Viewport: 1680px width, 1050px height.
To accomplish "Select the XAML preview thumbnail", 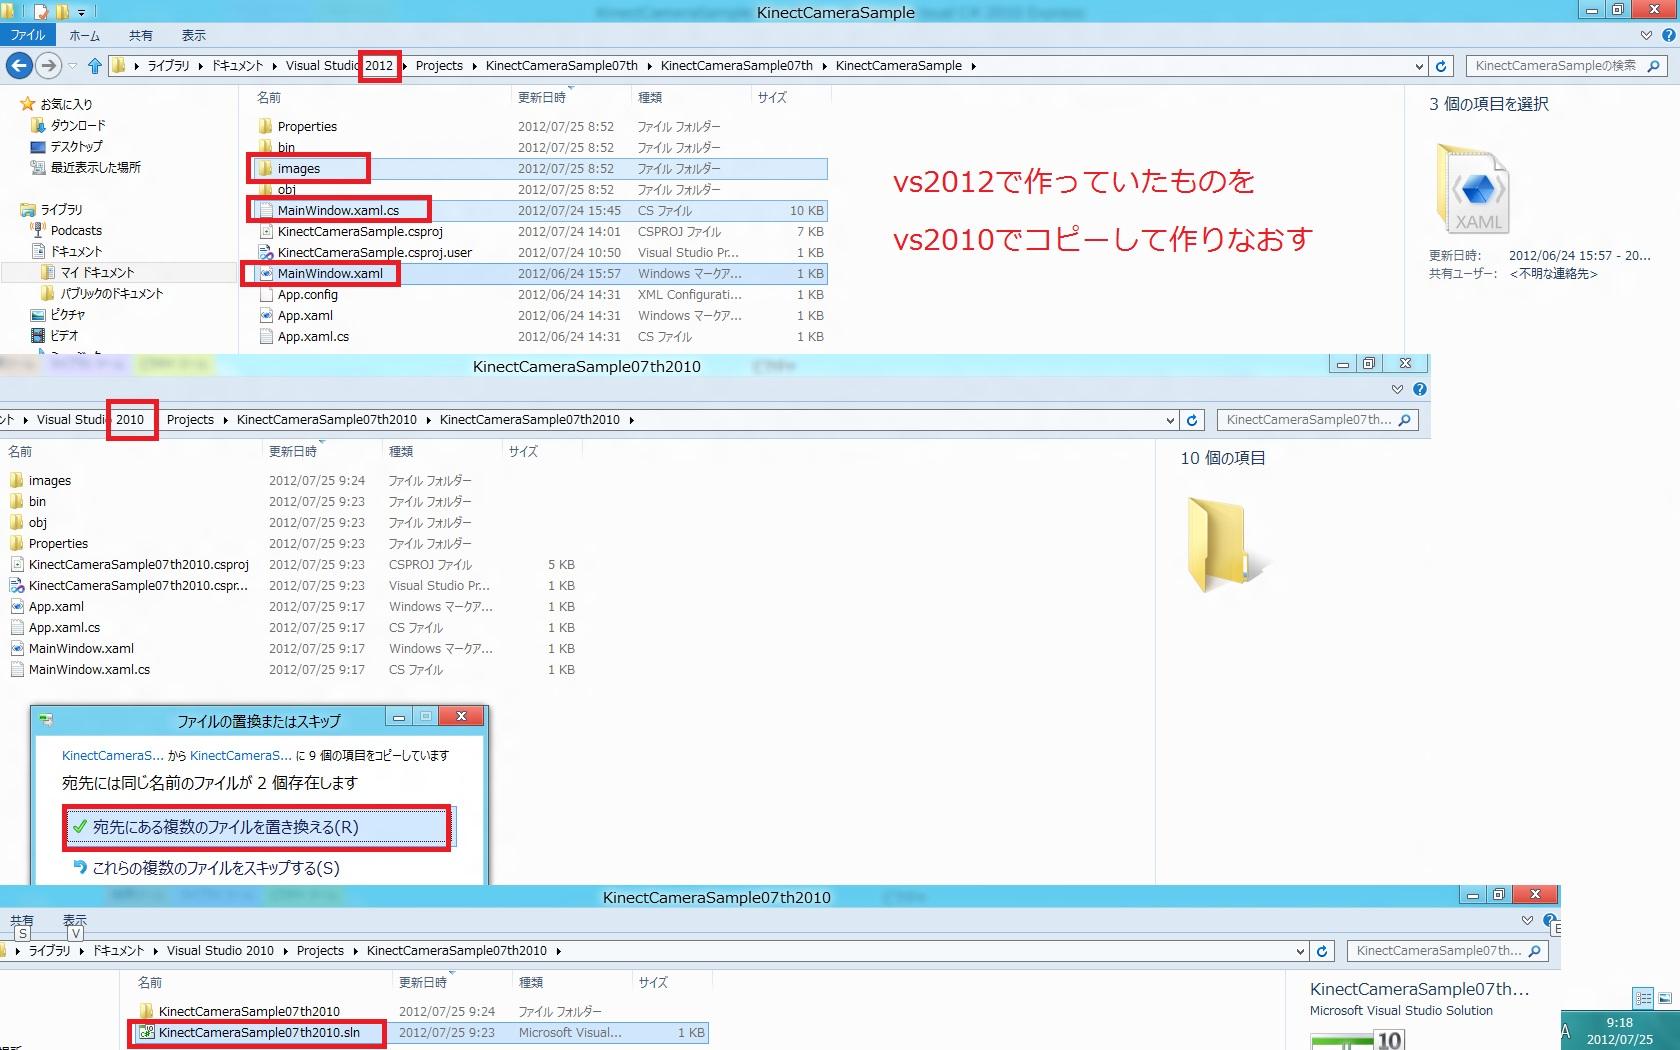I will 1474,189.
